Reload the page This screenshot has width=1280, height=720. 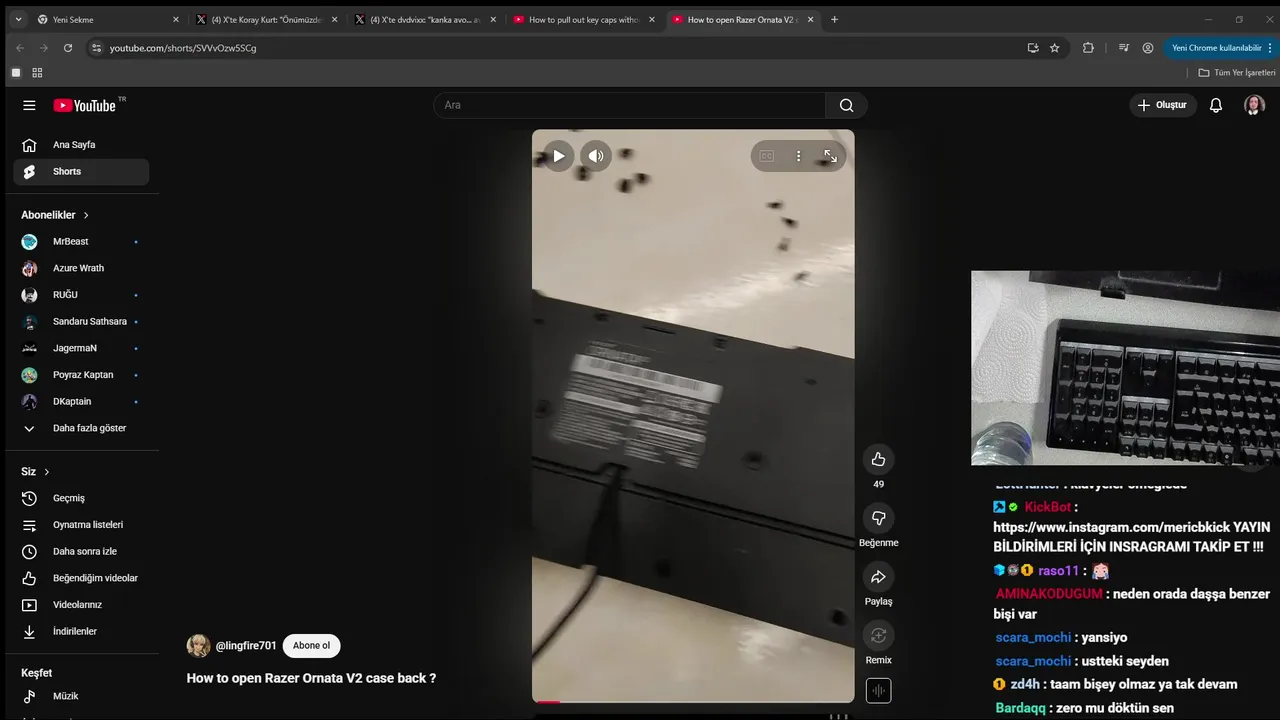pos(67,47)
